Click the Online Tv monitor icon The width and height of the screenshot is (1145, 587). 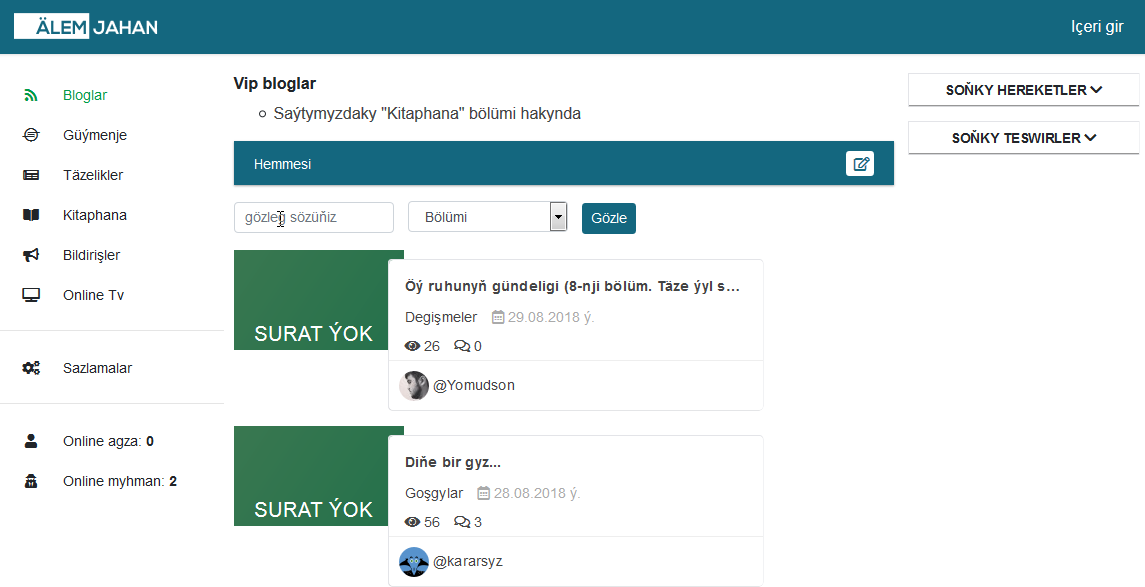click(x=31, y=295)
